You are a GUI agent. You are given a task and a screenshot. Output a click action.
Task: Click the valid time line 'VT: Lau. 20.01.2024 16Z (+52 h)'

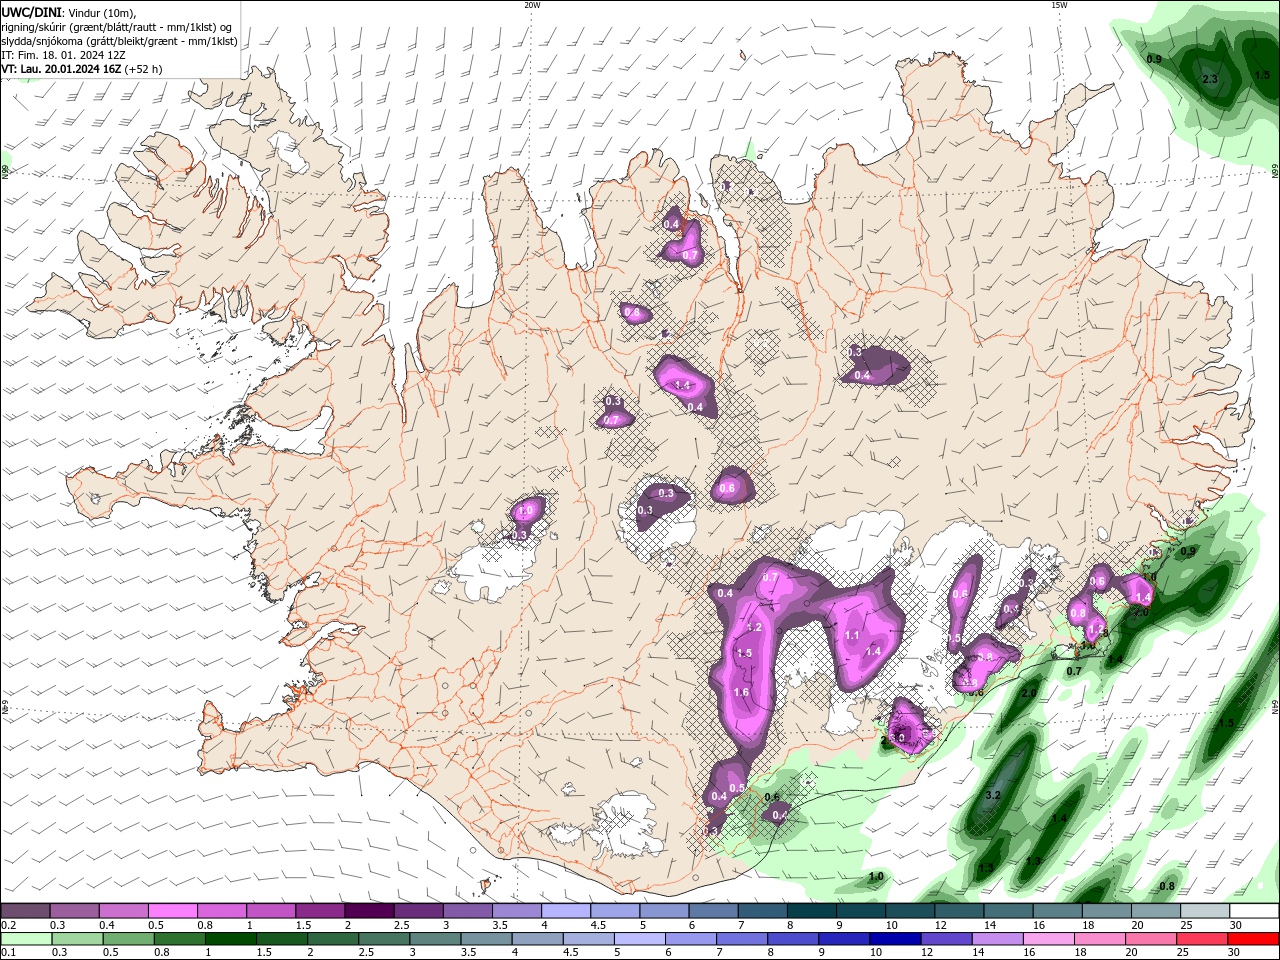click(x=81, y=69)
